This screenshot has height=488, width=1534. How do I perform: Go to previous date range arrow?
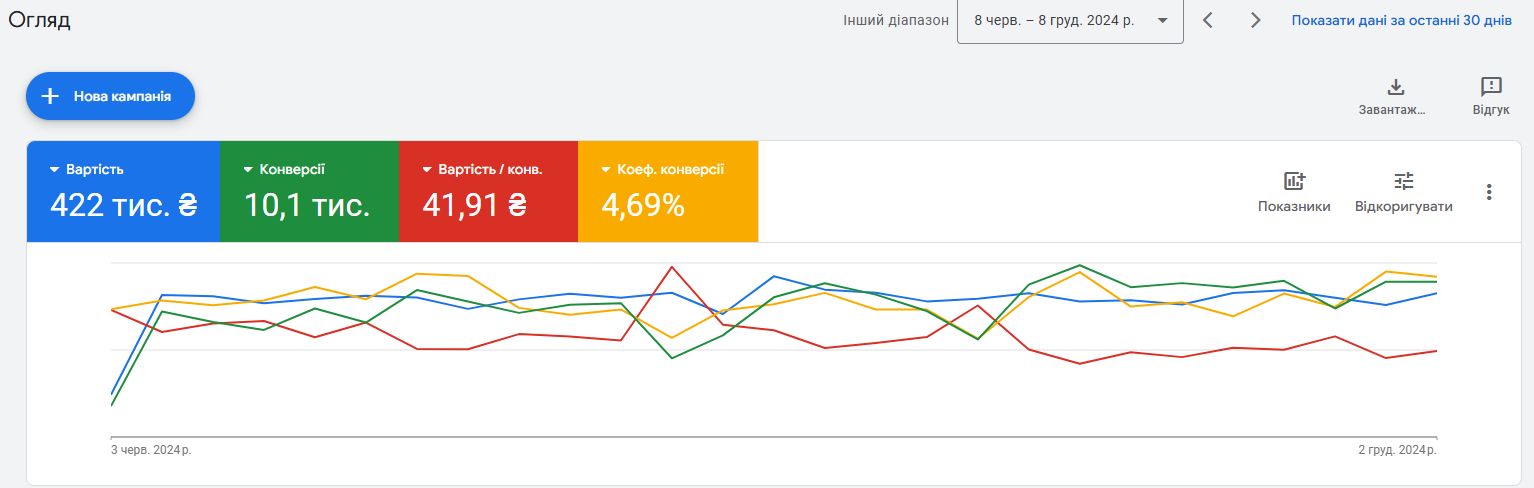pyautogui.click(x=1208, y=20)
